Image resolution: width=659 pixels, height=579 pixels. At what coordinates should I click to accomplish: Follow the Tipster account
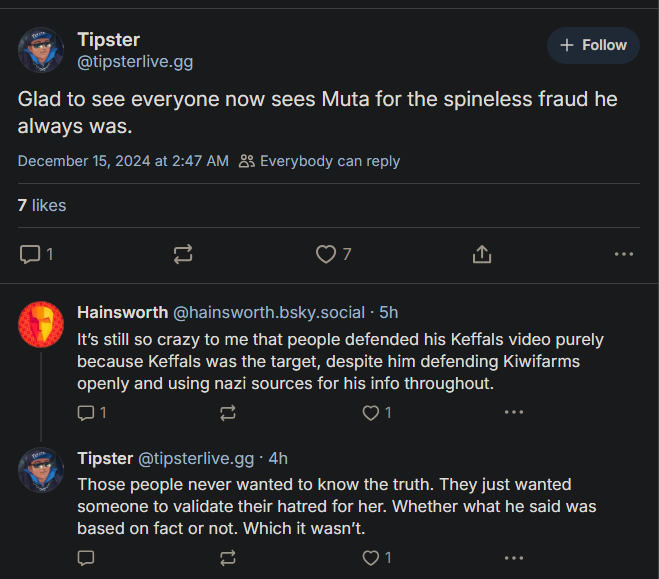[593, 45]
